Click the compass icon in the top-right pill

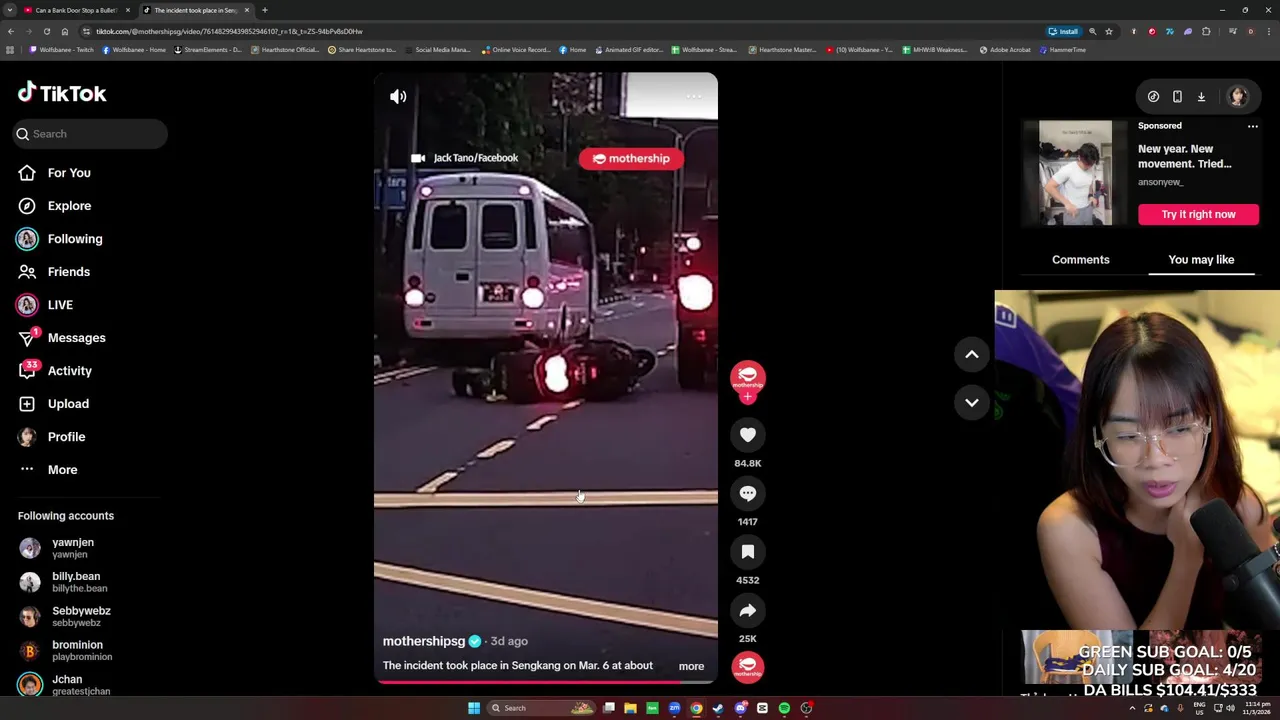pos(1153,97)
